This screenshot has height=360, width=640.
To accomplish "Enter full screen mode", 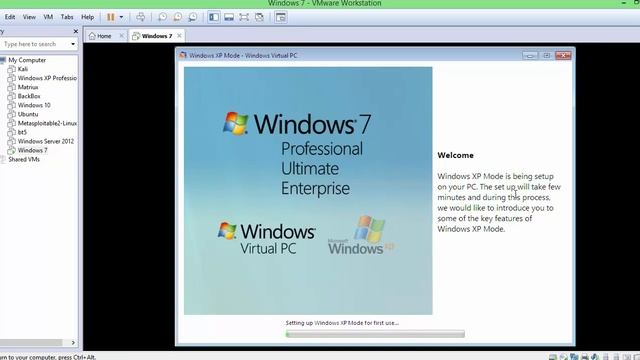I will [x=244, y=17].
